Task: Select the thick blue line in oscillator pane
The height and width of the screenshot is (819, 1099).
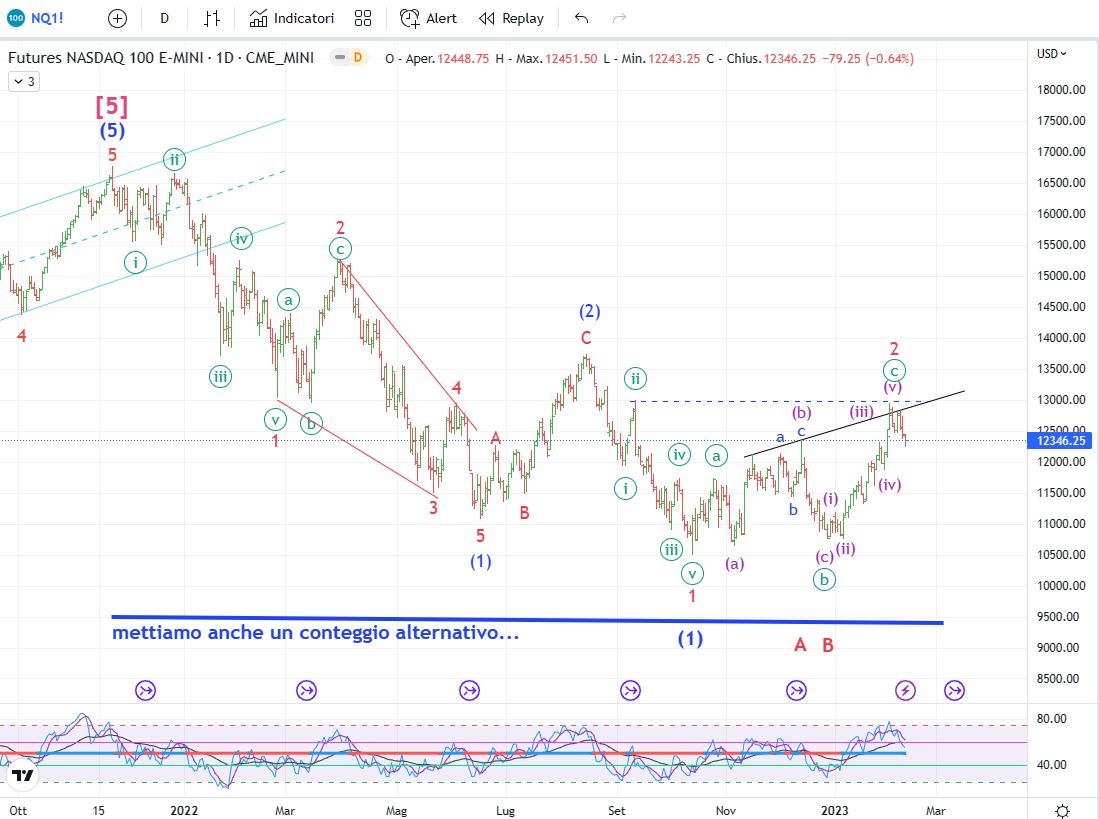Action: (x=453, y=753)
